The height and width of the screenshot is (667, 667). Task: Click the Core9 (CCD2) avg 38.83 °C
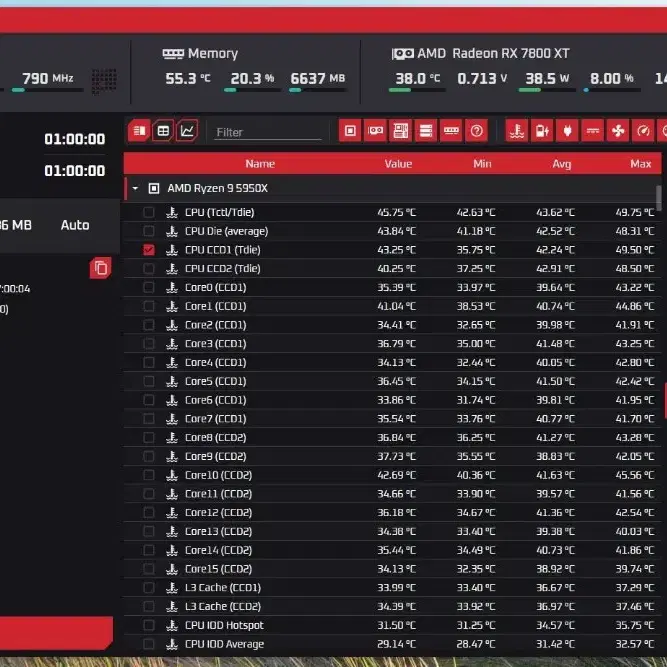click(x=555, y=456)
